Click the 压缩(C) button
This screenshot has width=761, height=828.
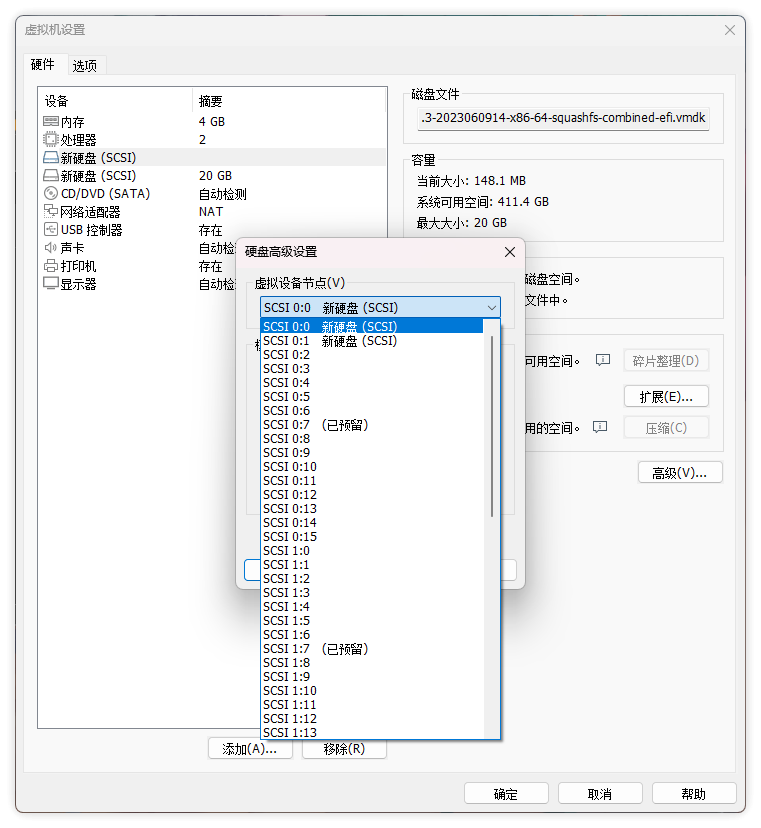coord(666,428)
